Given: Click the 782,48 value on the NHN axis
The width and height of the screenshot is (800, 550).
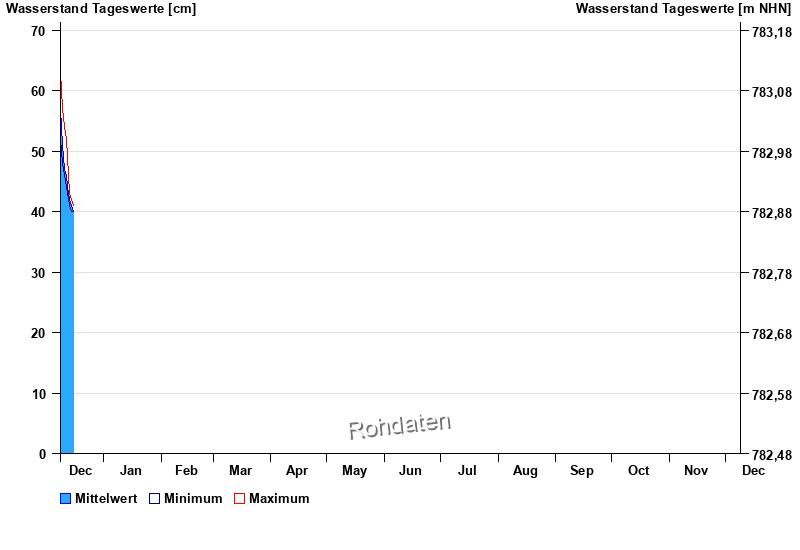Looking at the screenshot, I should coord(769,455).
